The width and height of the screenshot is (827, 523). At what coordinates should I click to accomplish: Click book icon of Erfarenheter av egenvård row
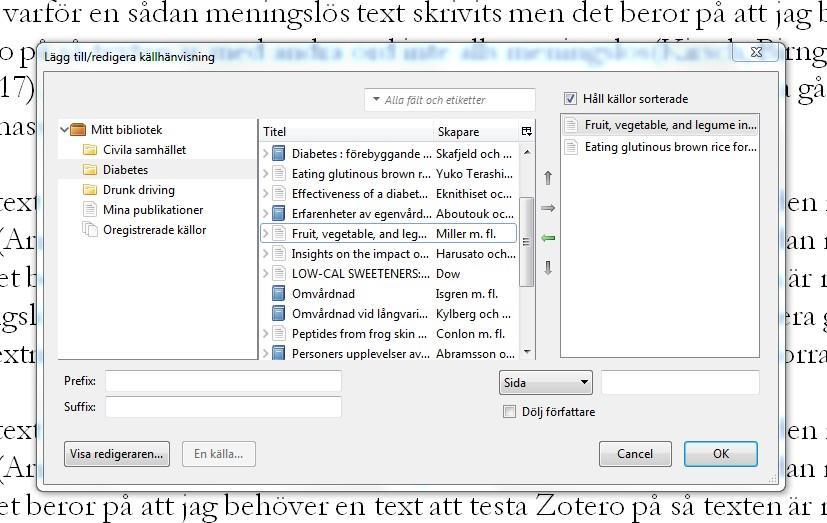(x=278, y=214)
